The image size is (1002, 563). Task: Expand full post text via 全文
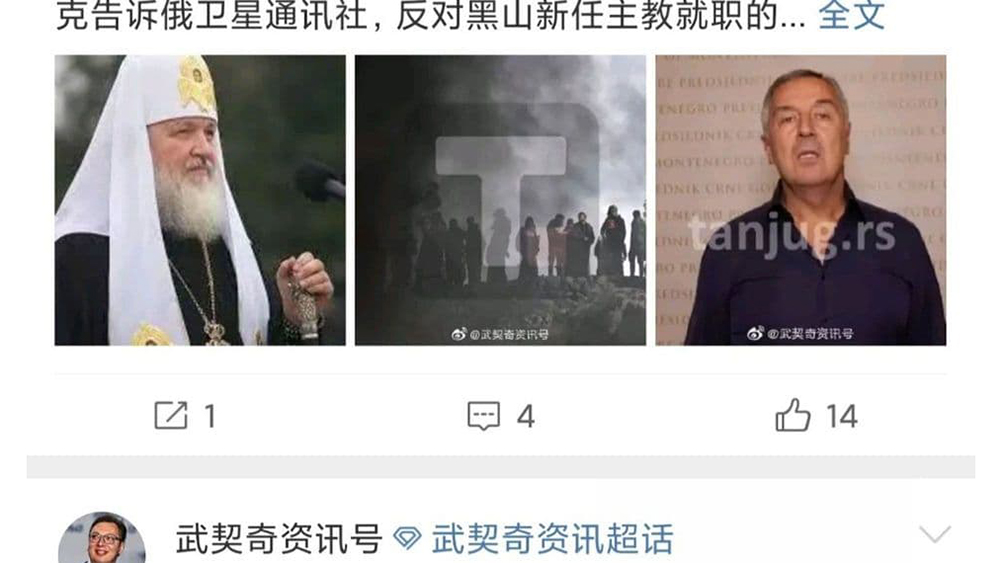click(x=851, y=15)
